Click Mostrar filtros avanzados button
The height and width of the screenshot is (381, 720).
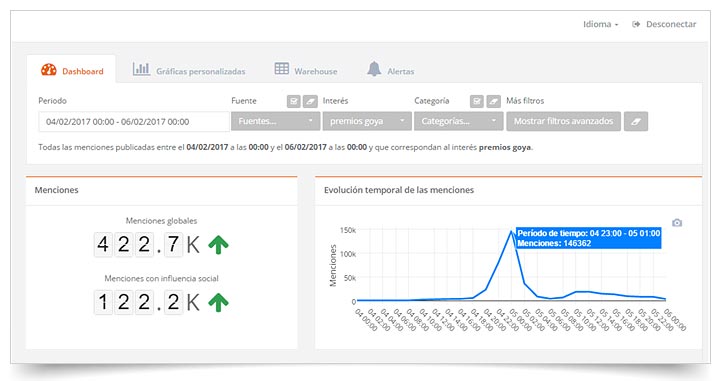(x=563, y=121)
